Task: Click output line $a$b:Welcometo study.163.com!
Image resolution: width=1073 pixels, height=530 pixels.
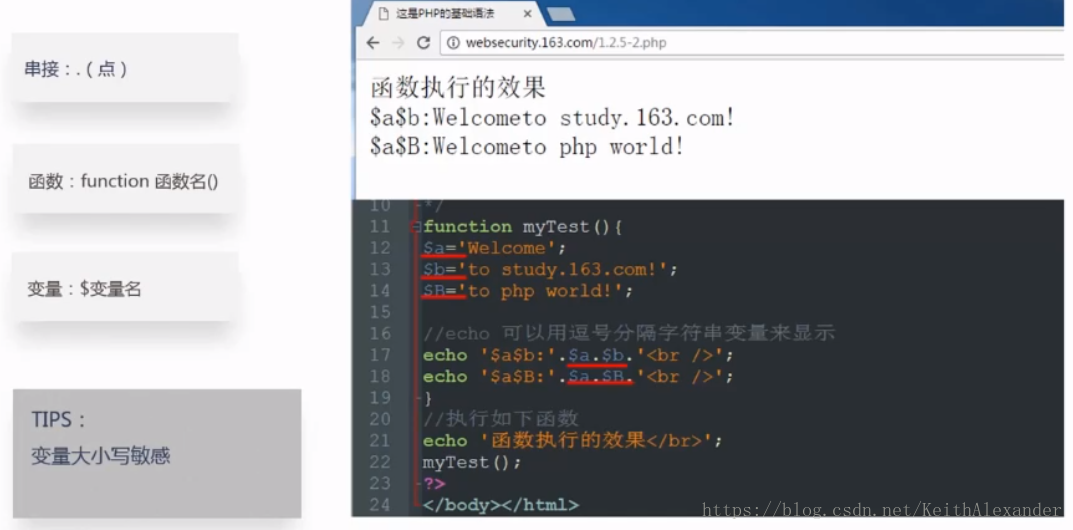Action: coord(553,118)
